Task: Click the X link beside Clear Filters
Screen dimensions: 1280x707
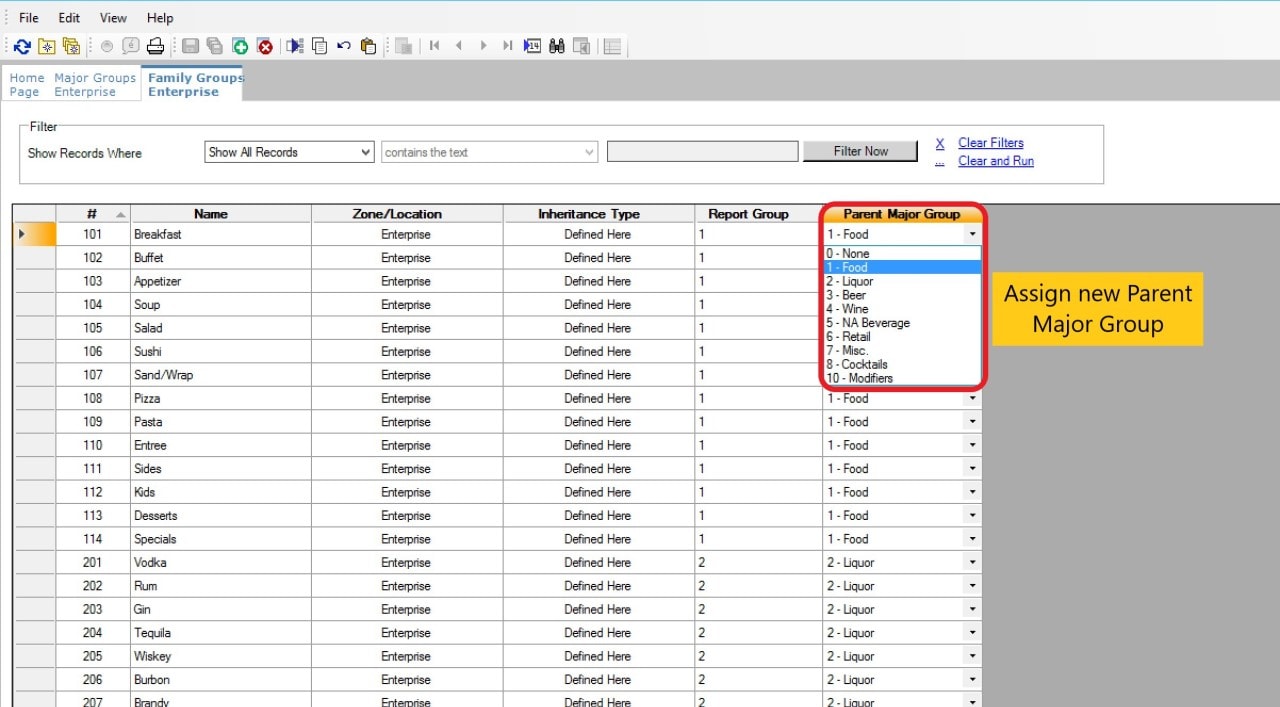Action: (x=939, y=144)
